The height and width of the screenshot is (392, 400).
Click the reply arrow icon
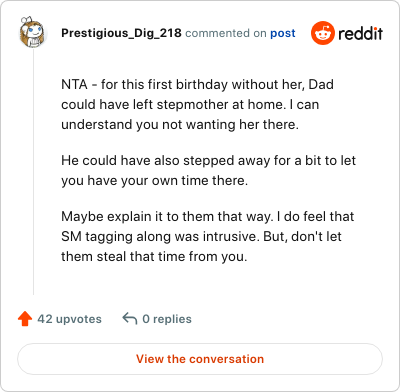(130, 319)
